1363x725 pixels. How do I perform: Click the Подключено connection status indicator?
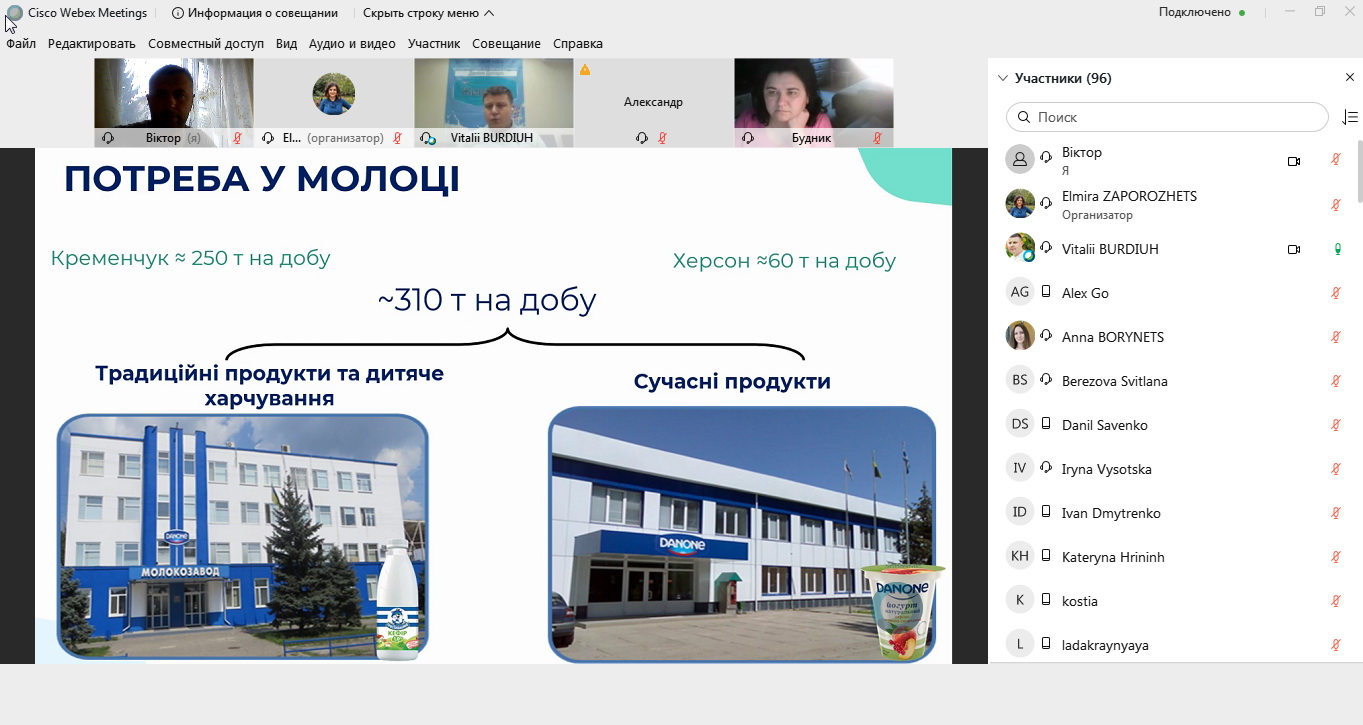pos(1202,13)
